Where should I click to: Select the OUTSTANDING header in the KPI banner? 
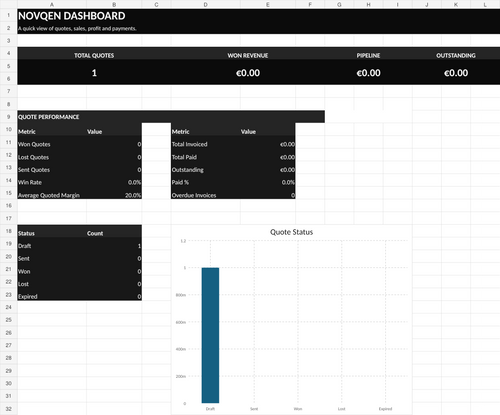(x=456, y=55)
